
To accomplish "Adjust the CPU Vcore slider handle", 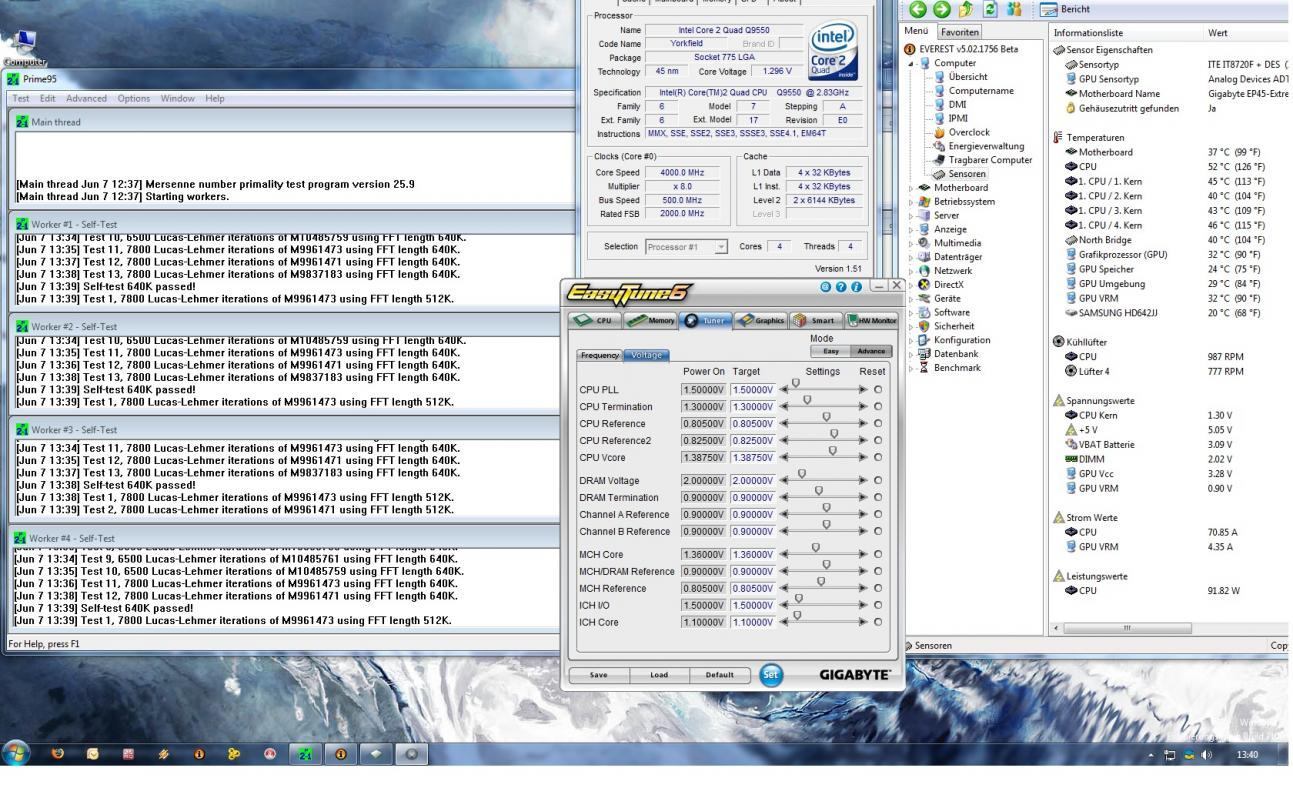I will 831,452.
